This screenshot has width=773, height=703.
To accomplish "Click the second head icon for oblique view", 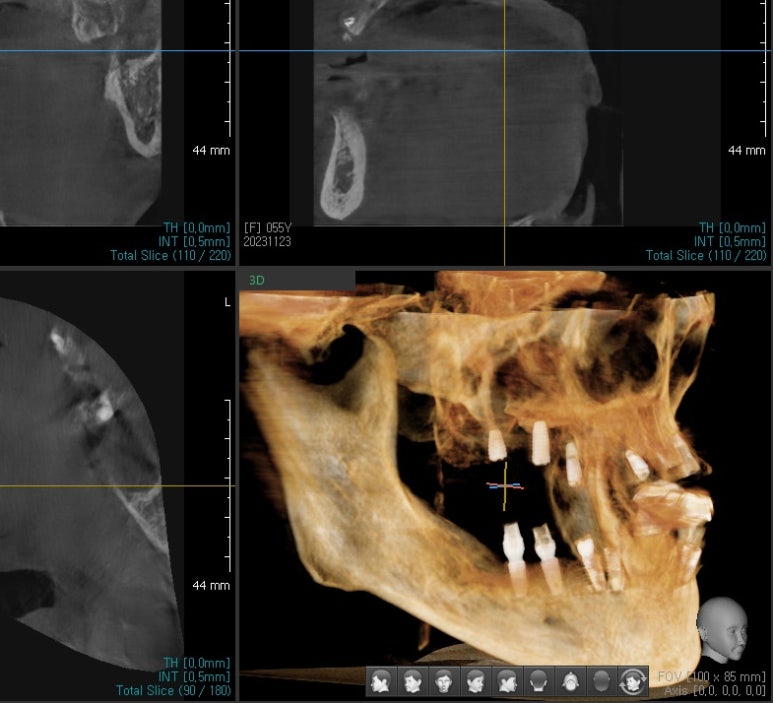I will (x=412, y=681).
